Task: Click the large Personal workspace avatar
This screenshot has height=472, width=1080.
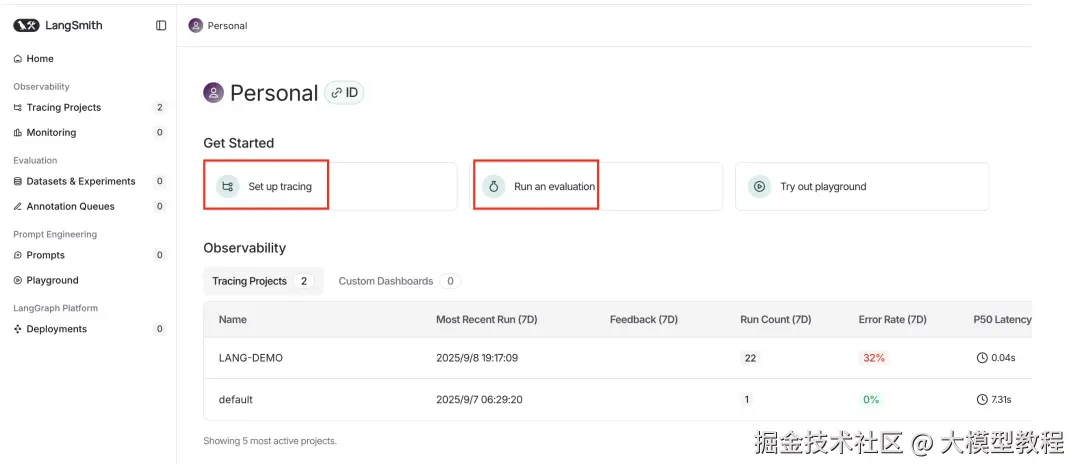Action: point(214,92)
